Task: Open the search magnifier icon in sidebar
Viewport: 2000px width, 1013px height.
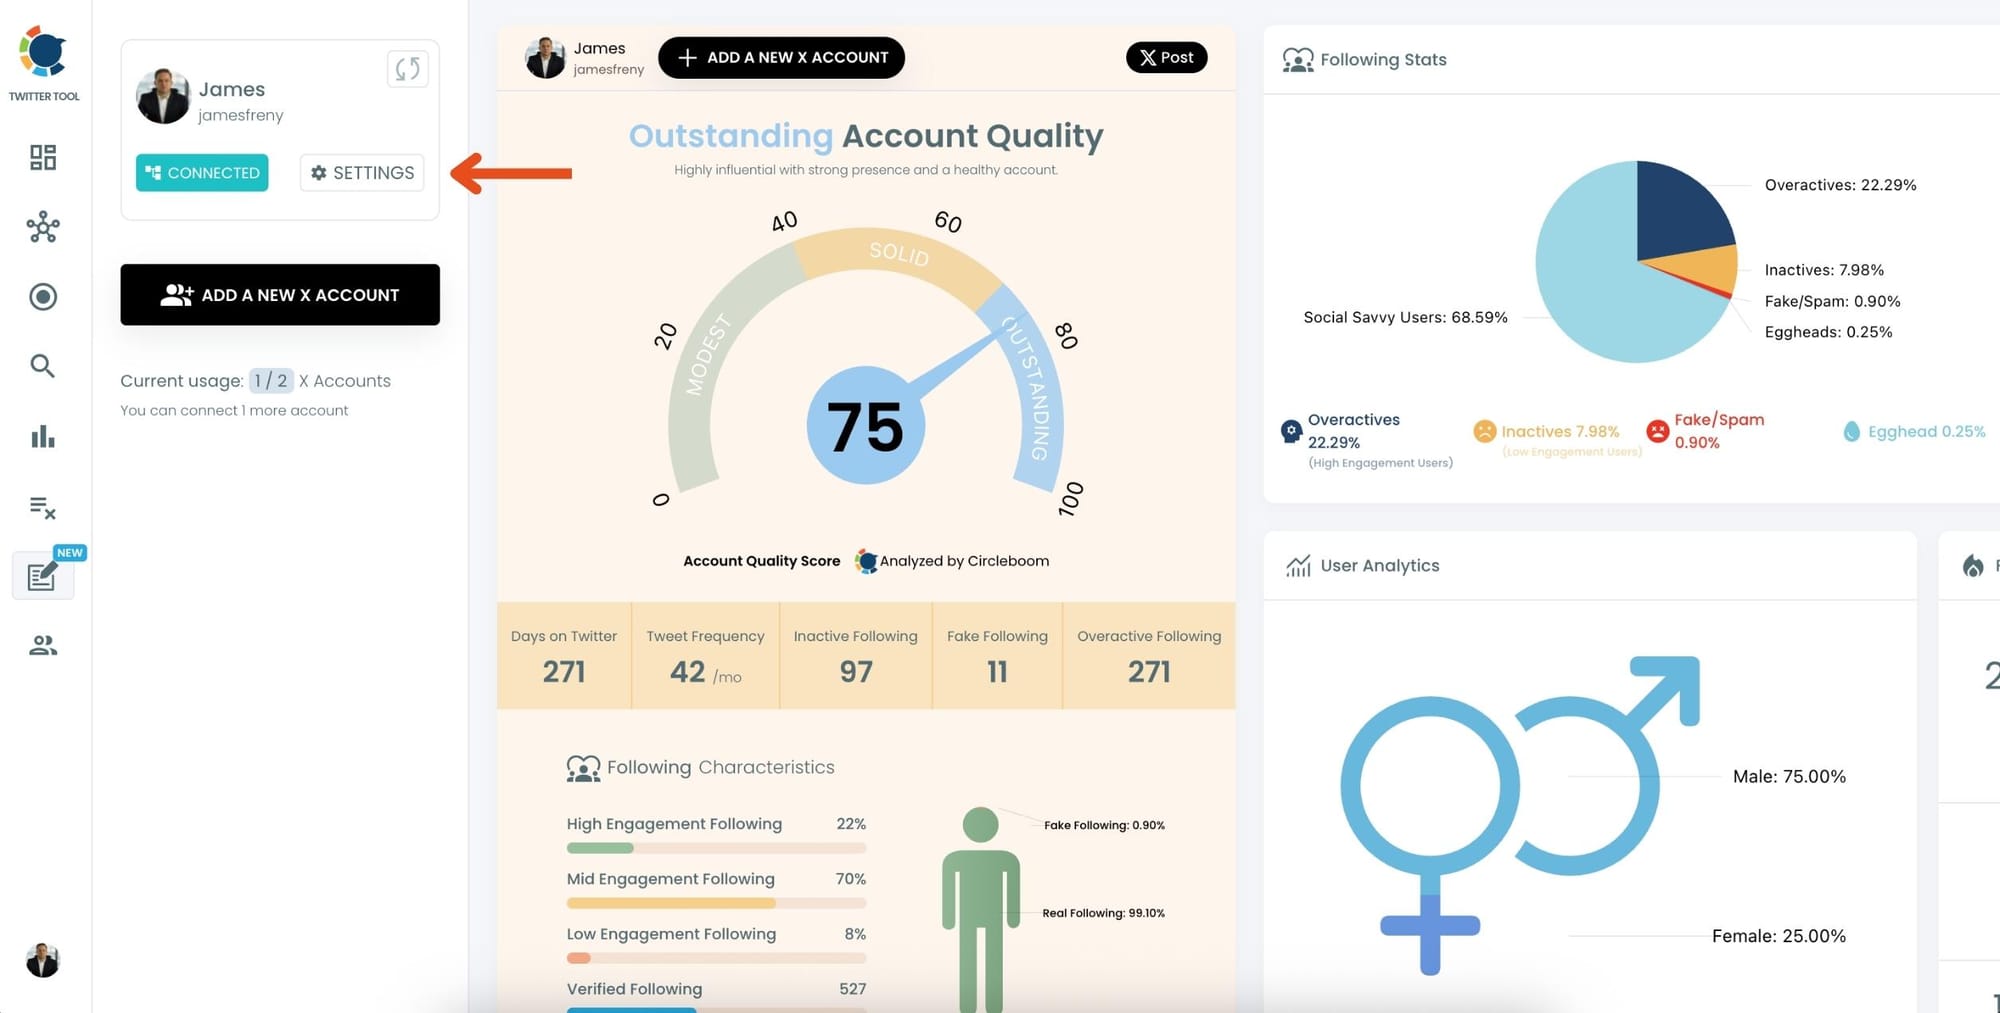Action: coord(42,366)
